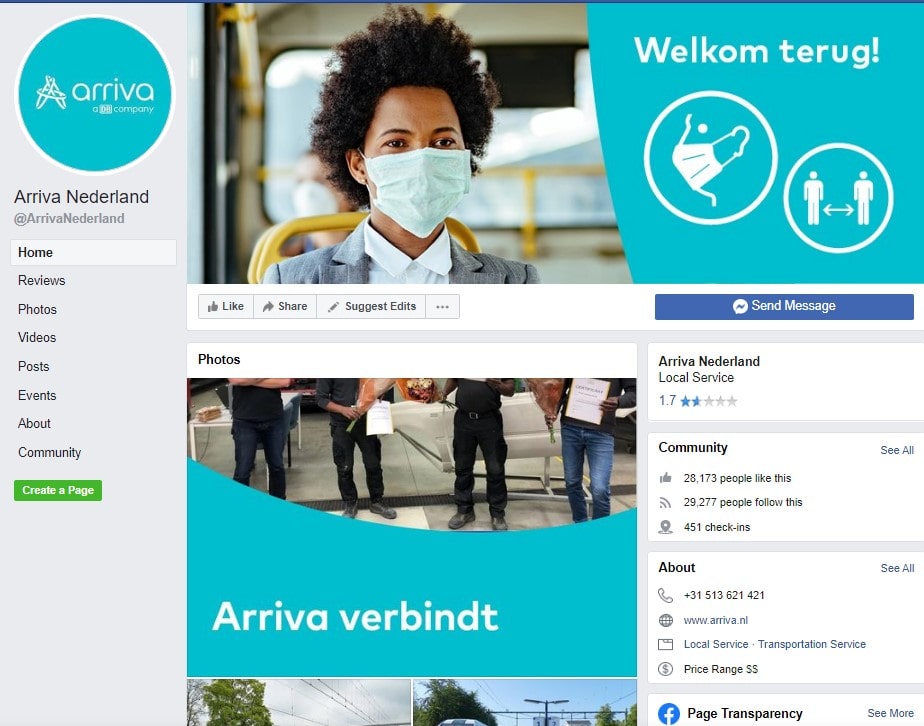The image size is (924, 726).
Task: Click the Transportation Service category link
Action: 811,644
